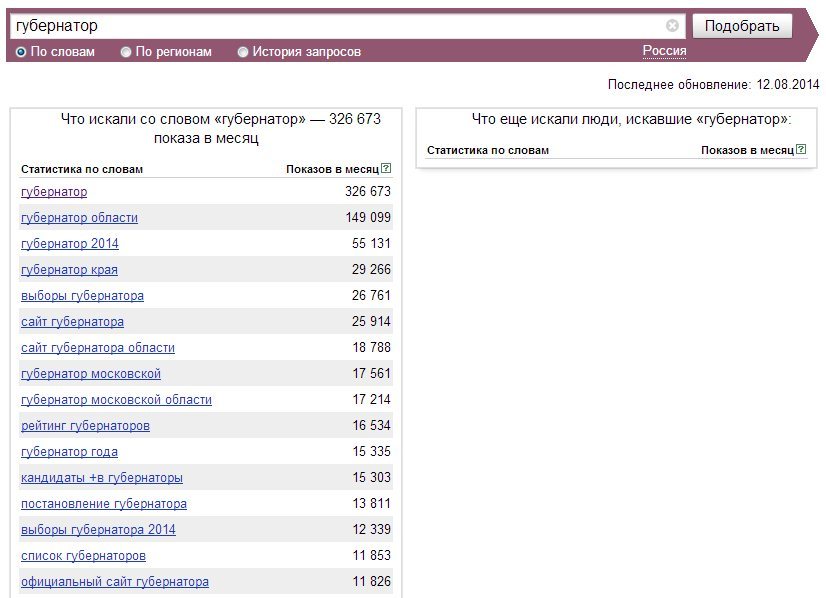The width and height of the screenshot is (826, 598).
Task: Open the официальный сайт губернатора link
Action: tap(115, 582)
